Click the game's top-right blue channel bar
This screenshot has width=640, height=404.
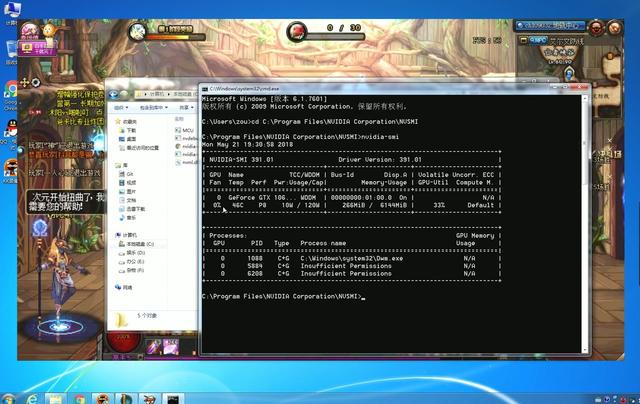click(549, 26)
